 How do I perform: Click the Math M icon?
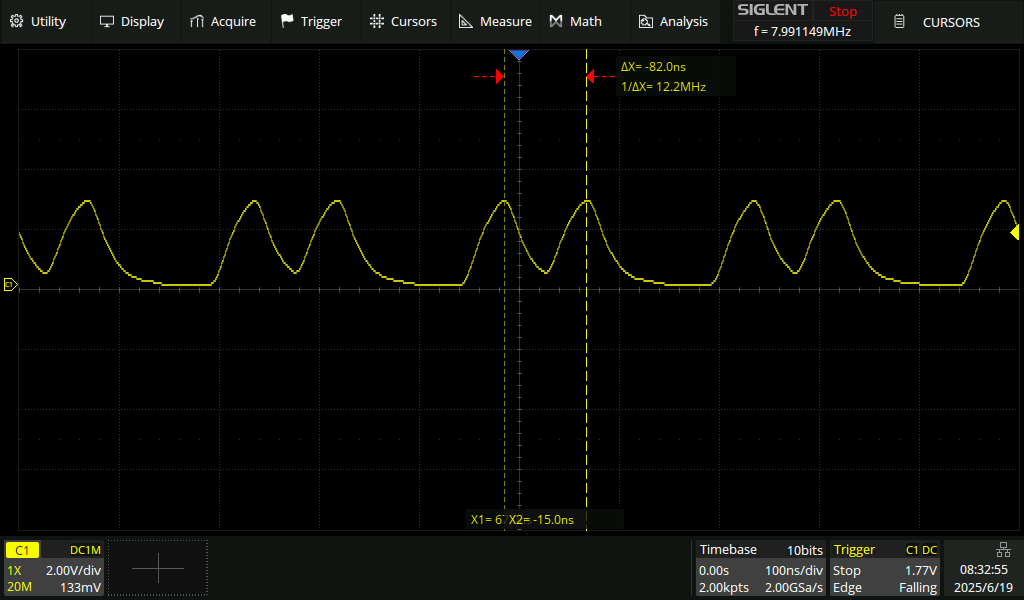click(556, 22)
